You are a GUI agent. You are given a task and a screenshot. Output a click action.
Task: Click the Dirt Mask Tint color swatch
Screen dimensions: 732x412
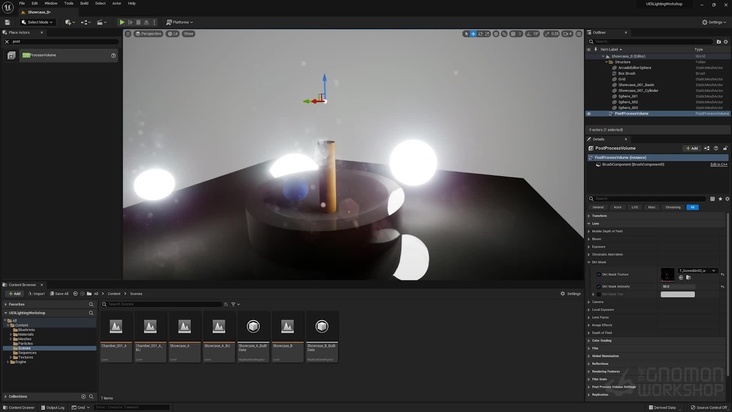pos(677,294)
